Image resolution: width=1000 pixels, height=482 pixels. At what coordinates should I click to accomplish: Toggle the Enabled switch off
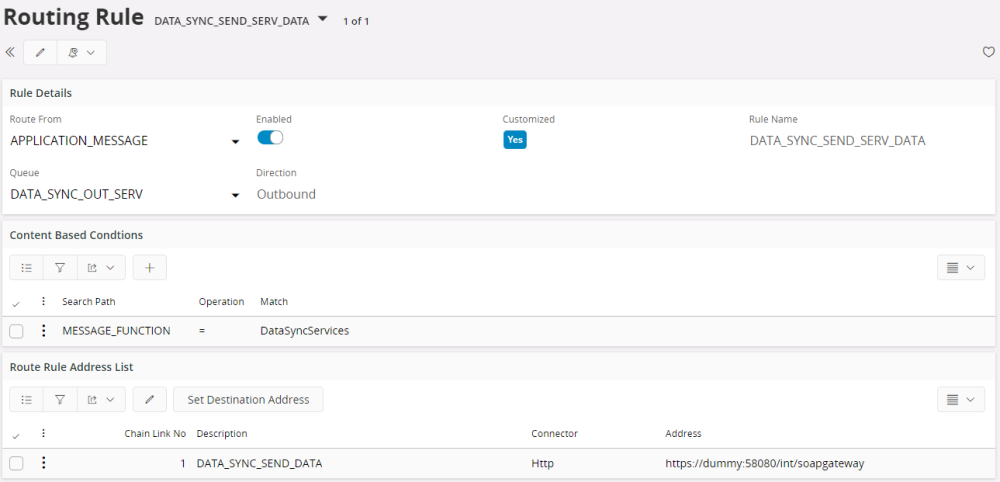270,138
